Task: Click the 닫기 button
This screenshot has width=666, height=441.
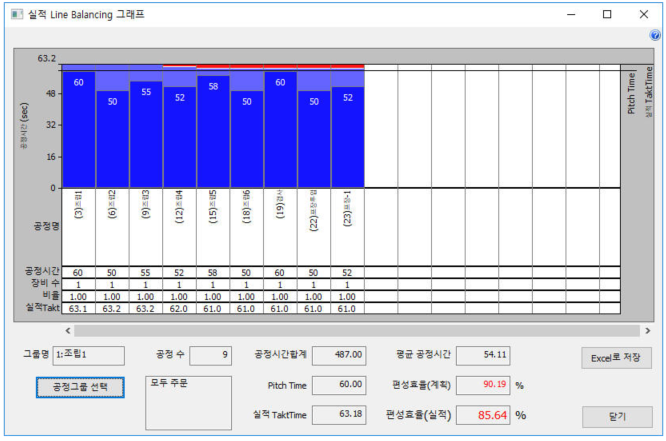Action: pos(616,416)
